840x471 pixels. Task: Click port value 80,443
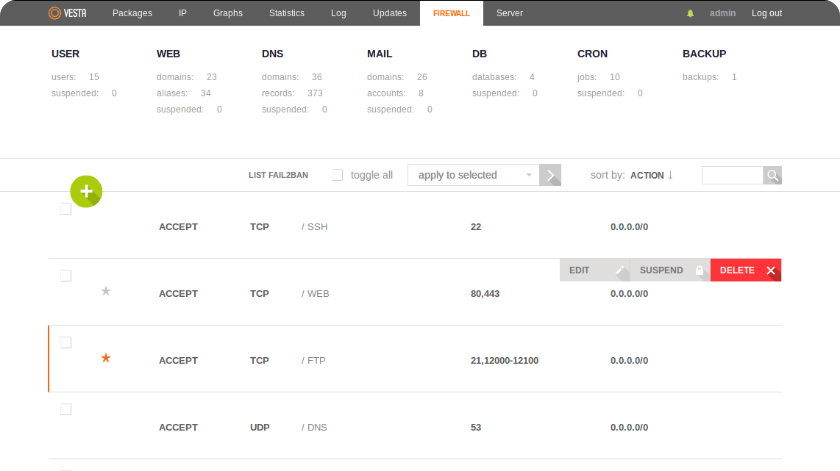pyautogui.click(x=485, y=294)
